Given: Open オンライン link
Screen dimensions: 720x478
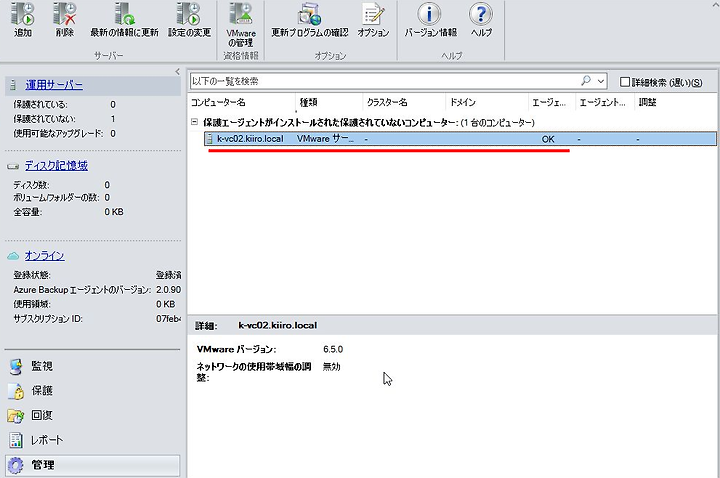Looking at the screenshot, I should pyautogui.click(x=45, y=256).
